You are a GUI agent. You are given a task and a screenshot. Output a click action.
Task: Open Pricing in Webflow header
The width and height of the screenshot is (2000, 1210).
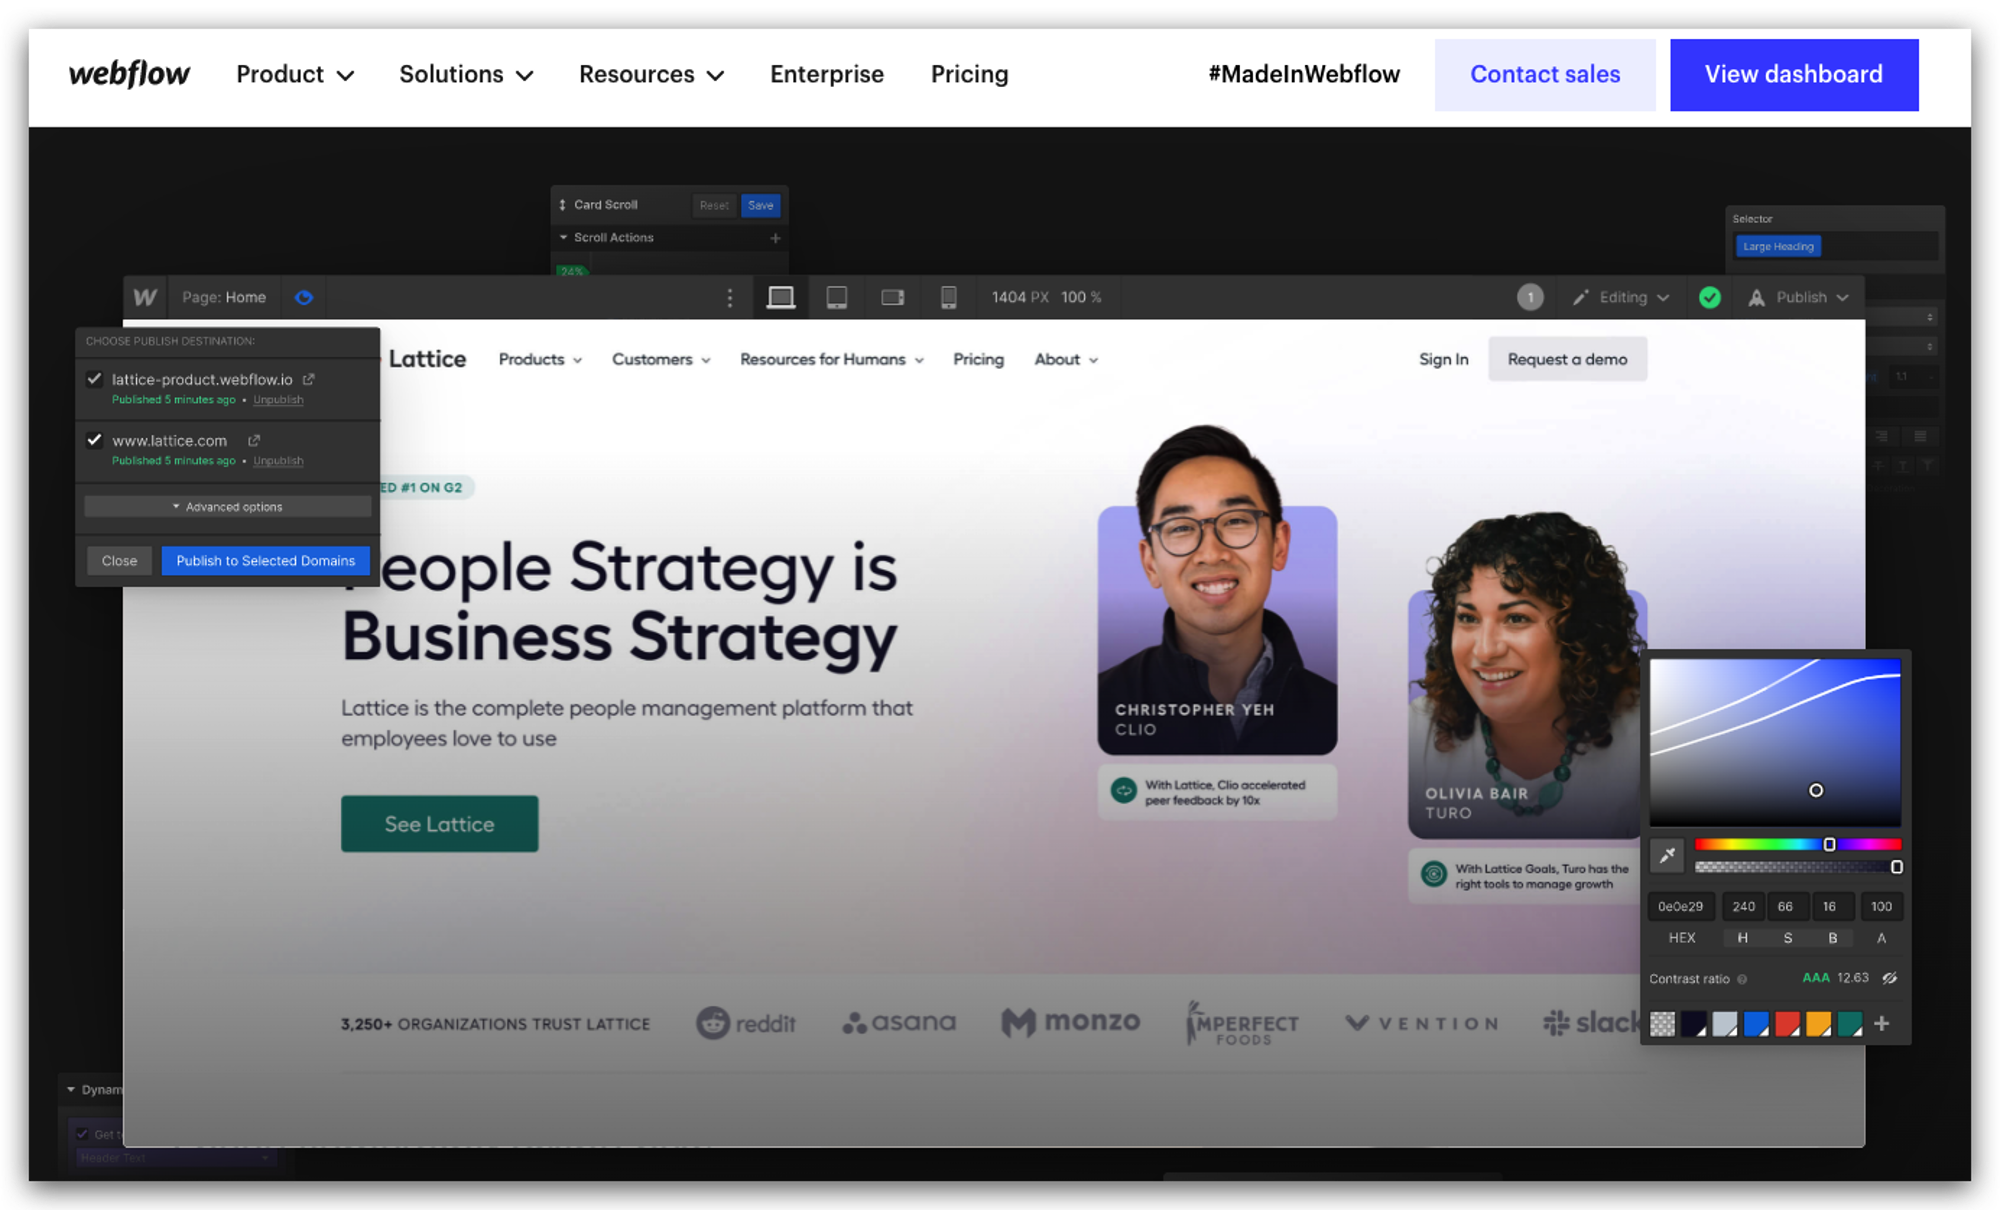pyautogui.click(x=970, y=74)
